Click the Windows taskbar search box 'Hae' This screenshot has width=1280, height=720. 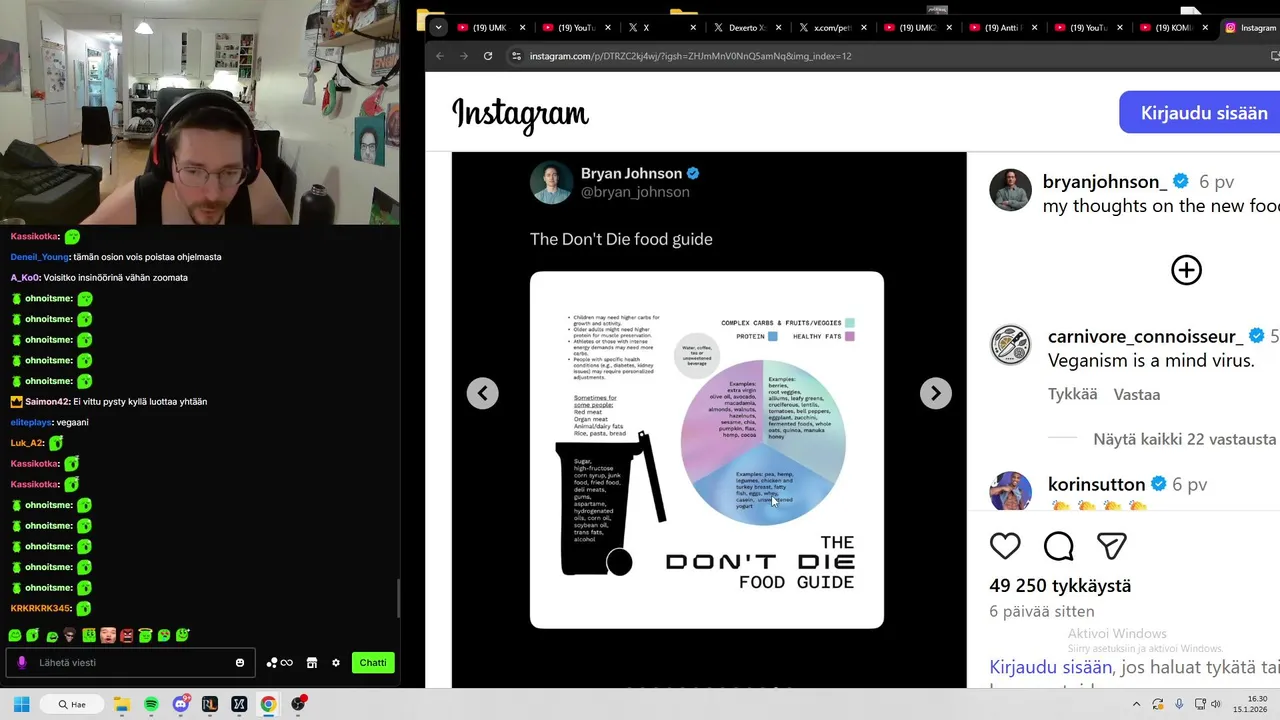coord(72,704)
